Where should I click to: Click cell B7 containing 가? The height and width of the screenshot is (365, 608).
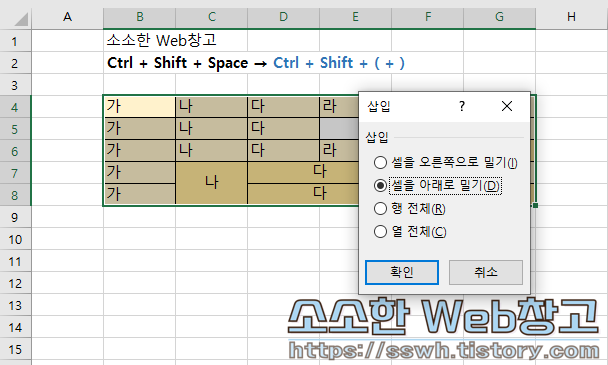pos(140,173)
